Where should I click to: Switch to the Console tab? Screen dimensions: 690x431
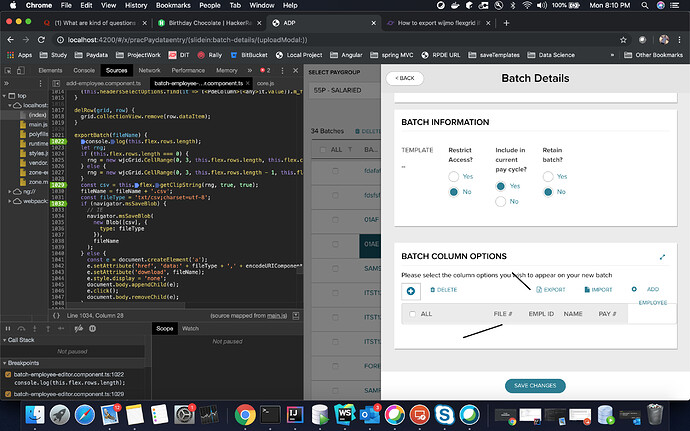(x=84, y=70)
